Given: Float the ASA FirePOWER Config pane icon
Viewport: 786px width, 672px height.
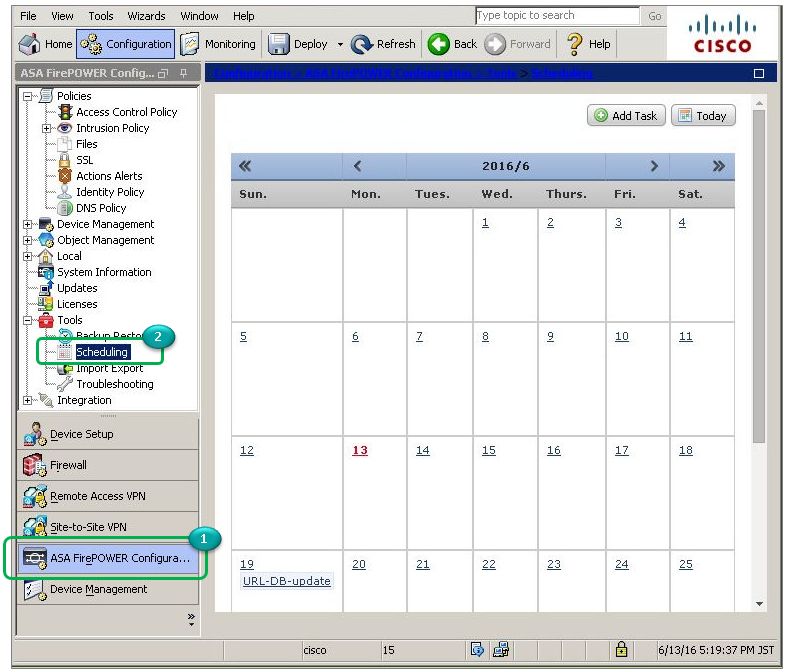Looking at the screenshot, I should coord(163,74).
